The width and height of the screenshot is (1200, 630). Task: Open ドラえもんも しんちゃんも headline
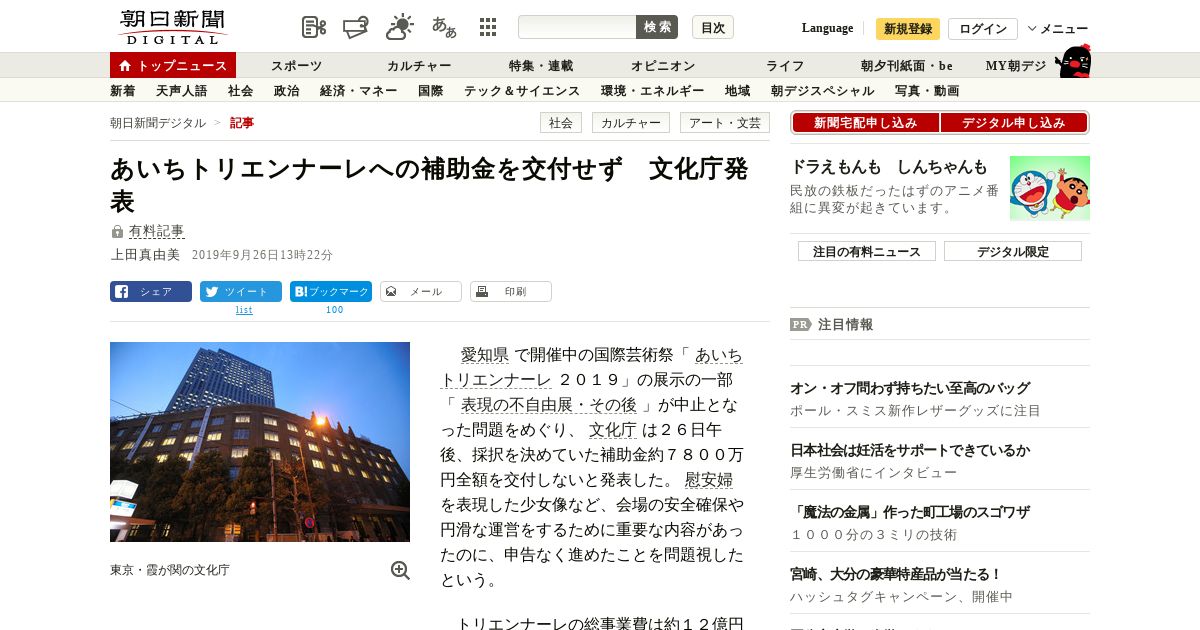(889, 167)
